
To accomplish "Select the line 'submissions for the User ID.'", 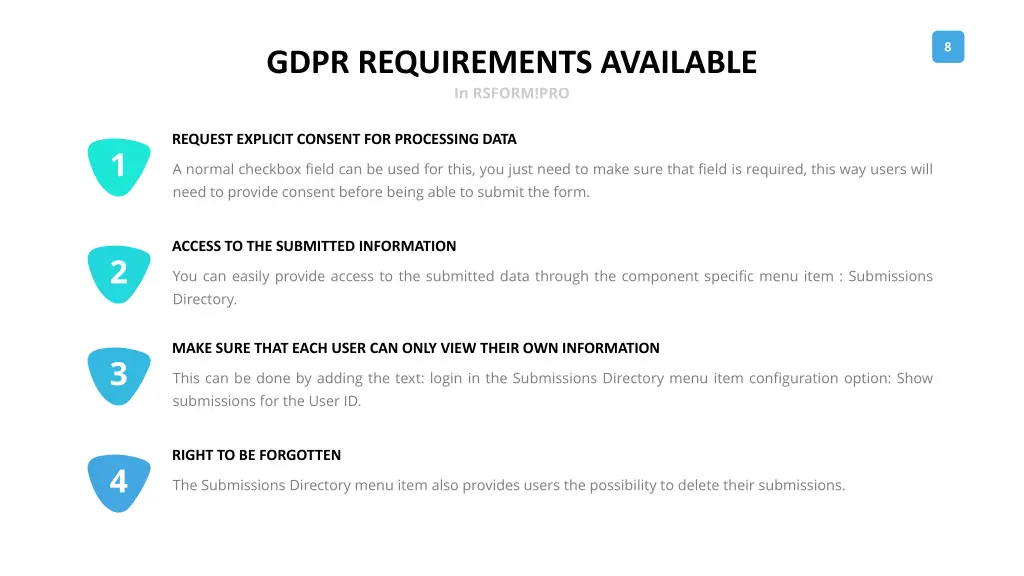I will pyautogui.click(x=267, y=401).
